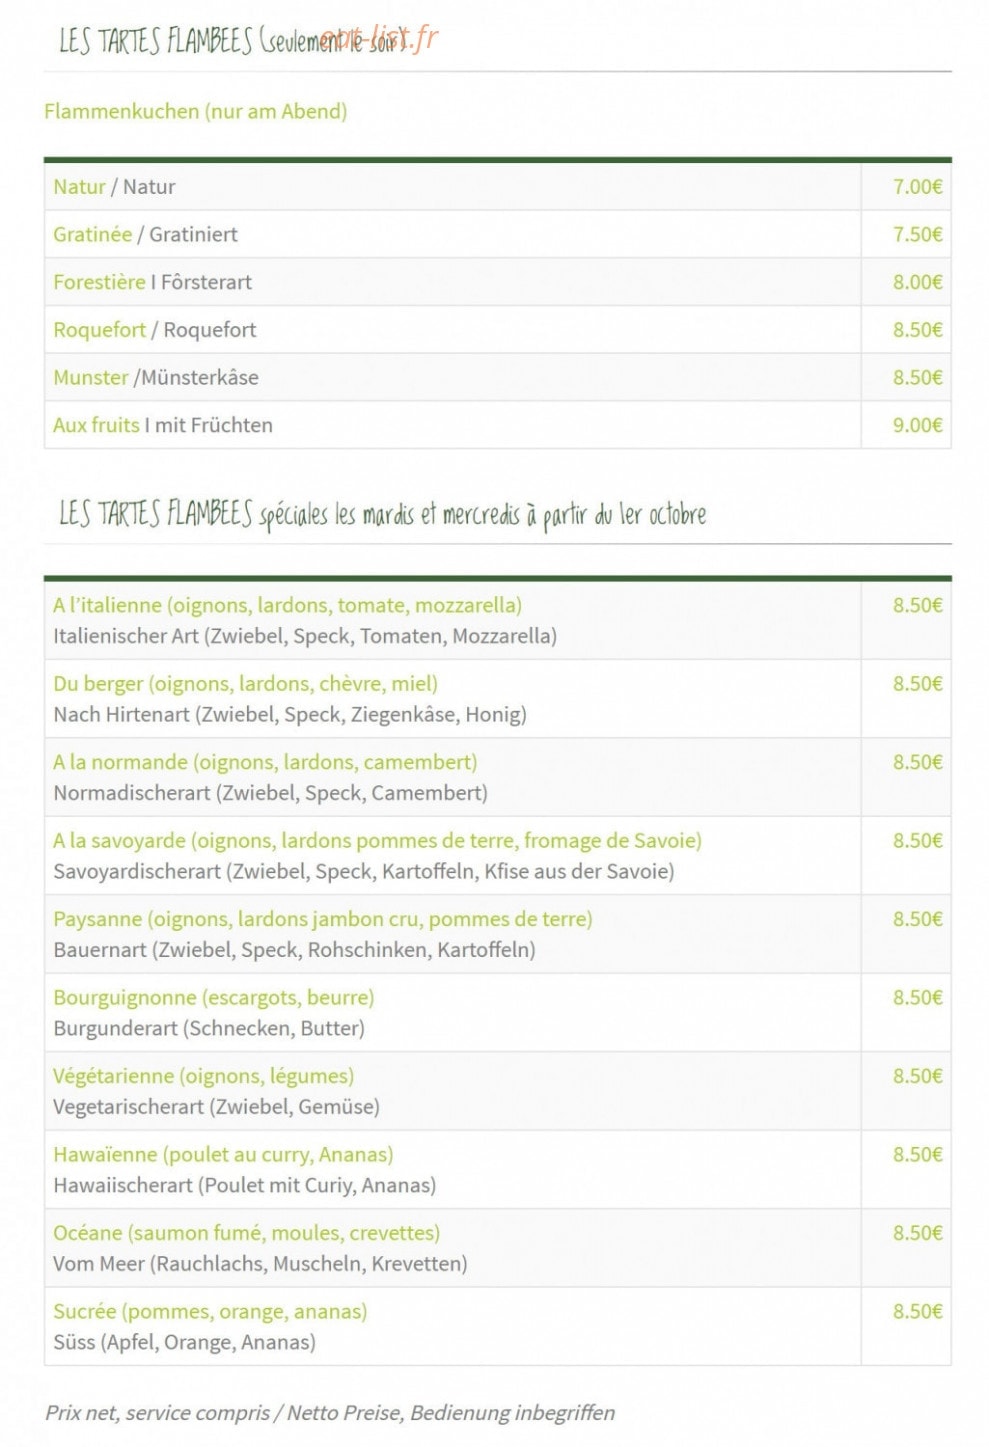Viewport: 989px width, 1447px height.
Task: Click the 'LES TARTES FLAMBEES spéciales' heading
Action: (383, 515)
